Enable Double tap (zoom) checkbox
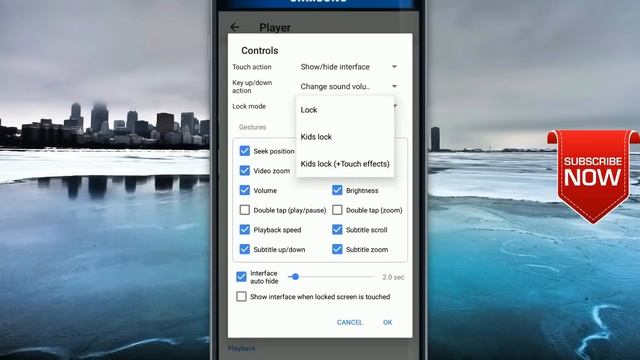 (337, 210)
